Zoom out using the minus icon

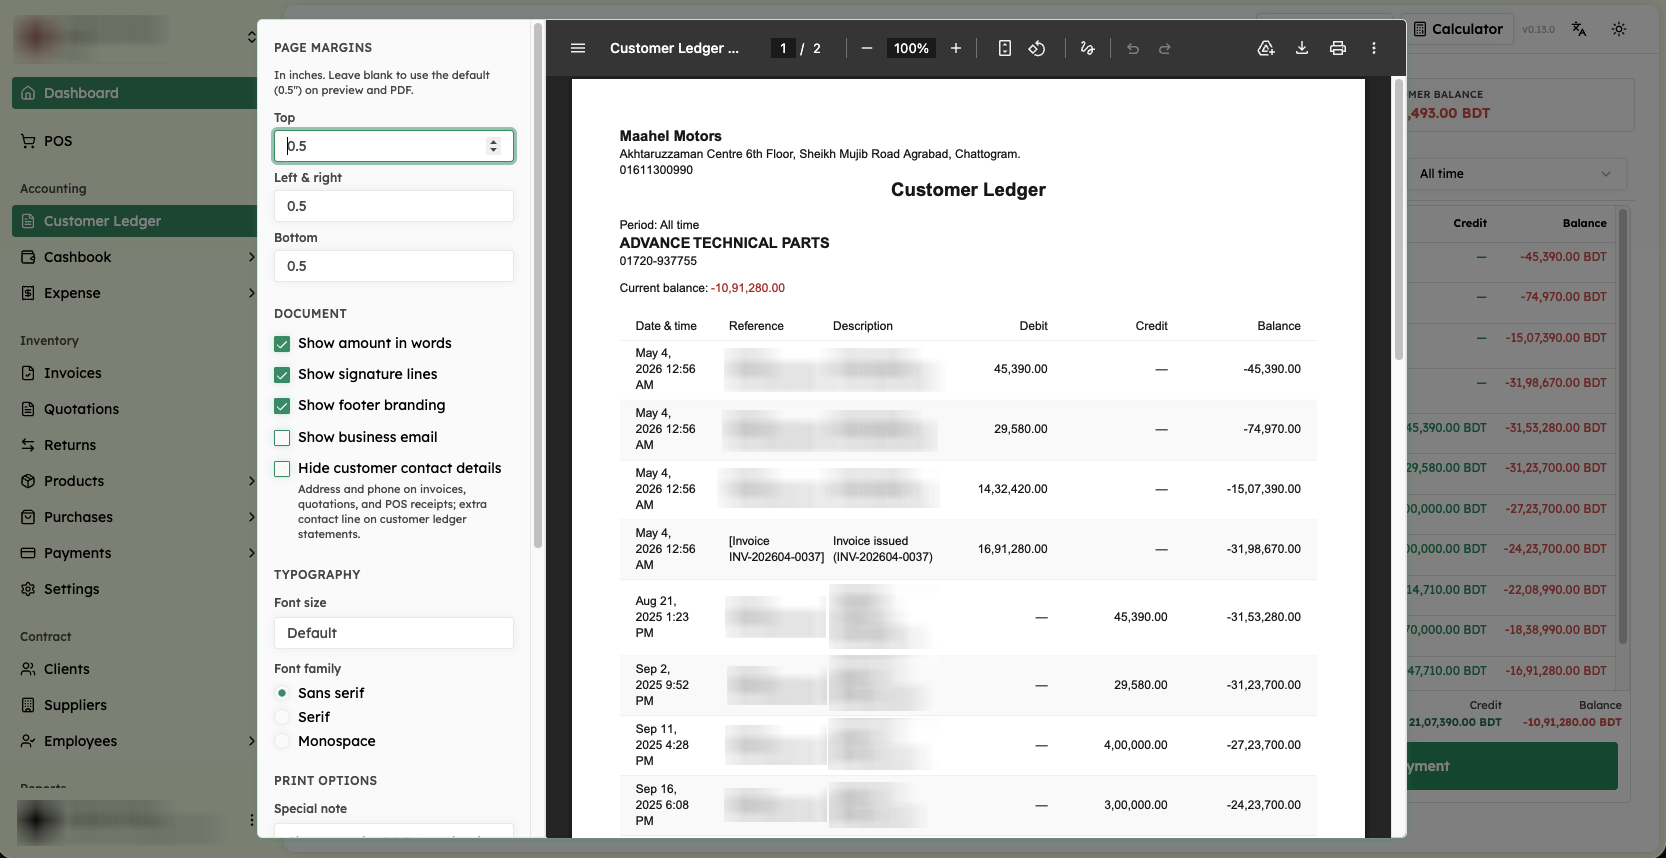(867, 48)
